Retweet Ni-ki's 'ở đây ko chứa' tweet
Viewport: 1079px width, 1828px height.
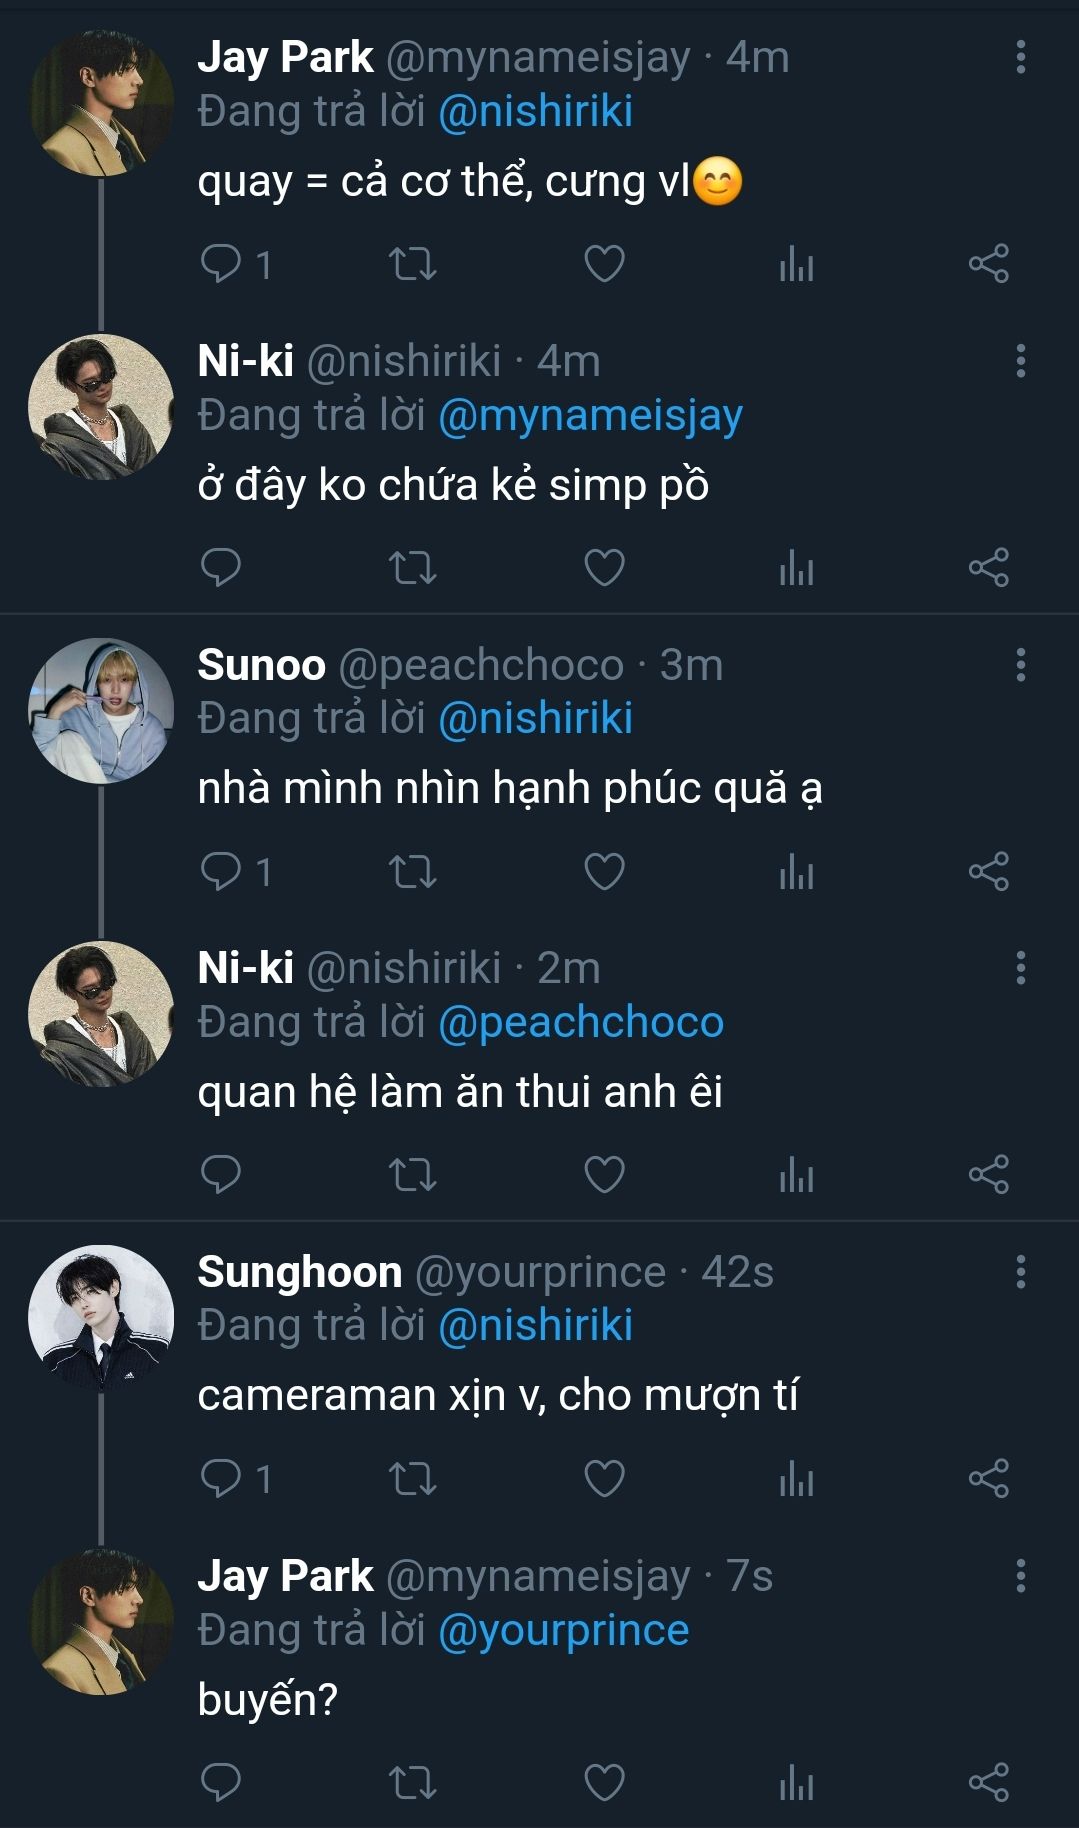412,568
